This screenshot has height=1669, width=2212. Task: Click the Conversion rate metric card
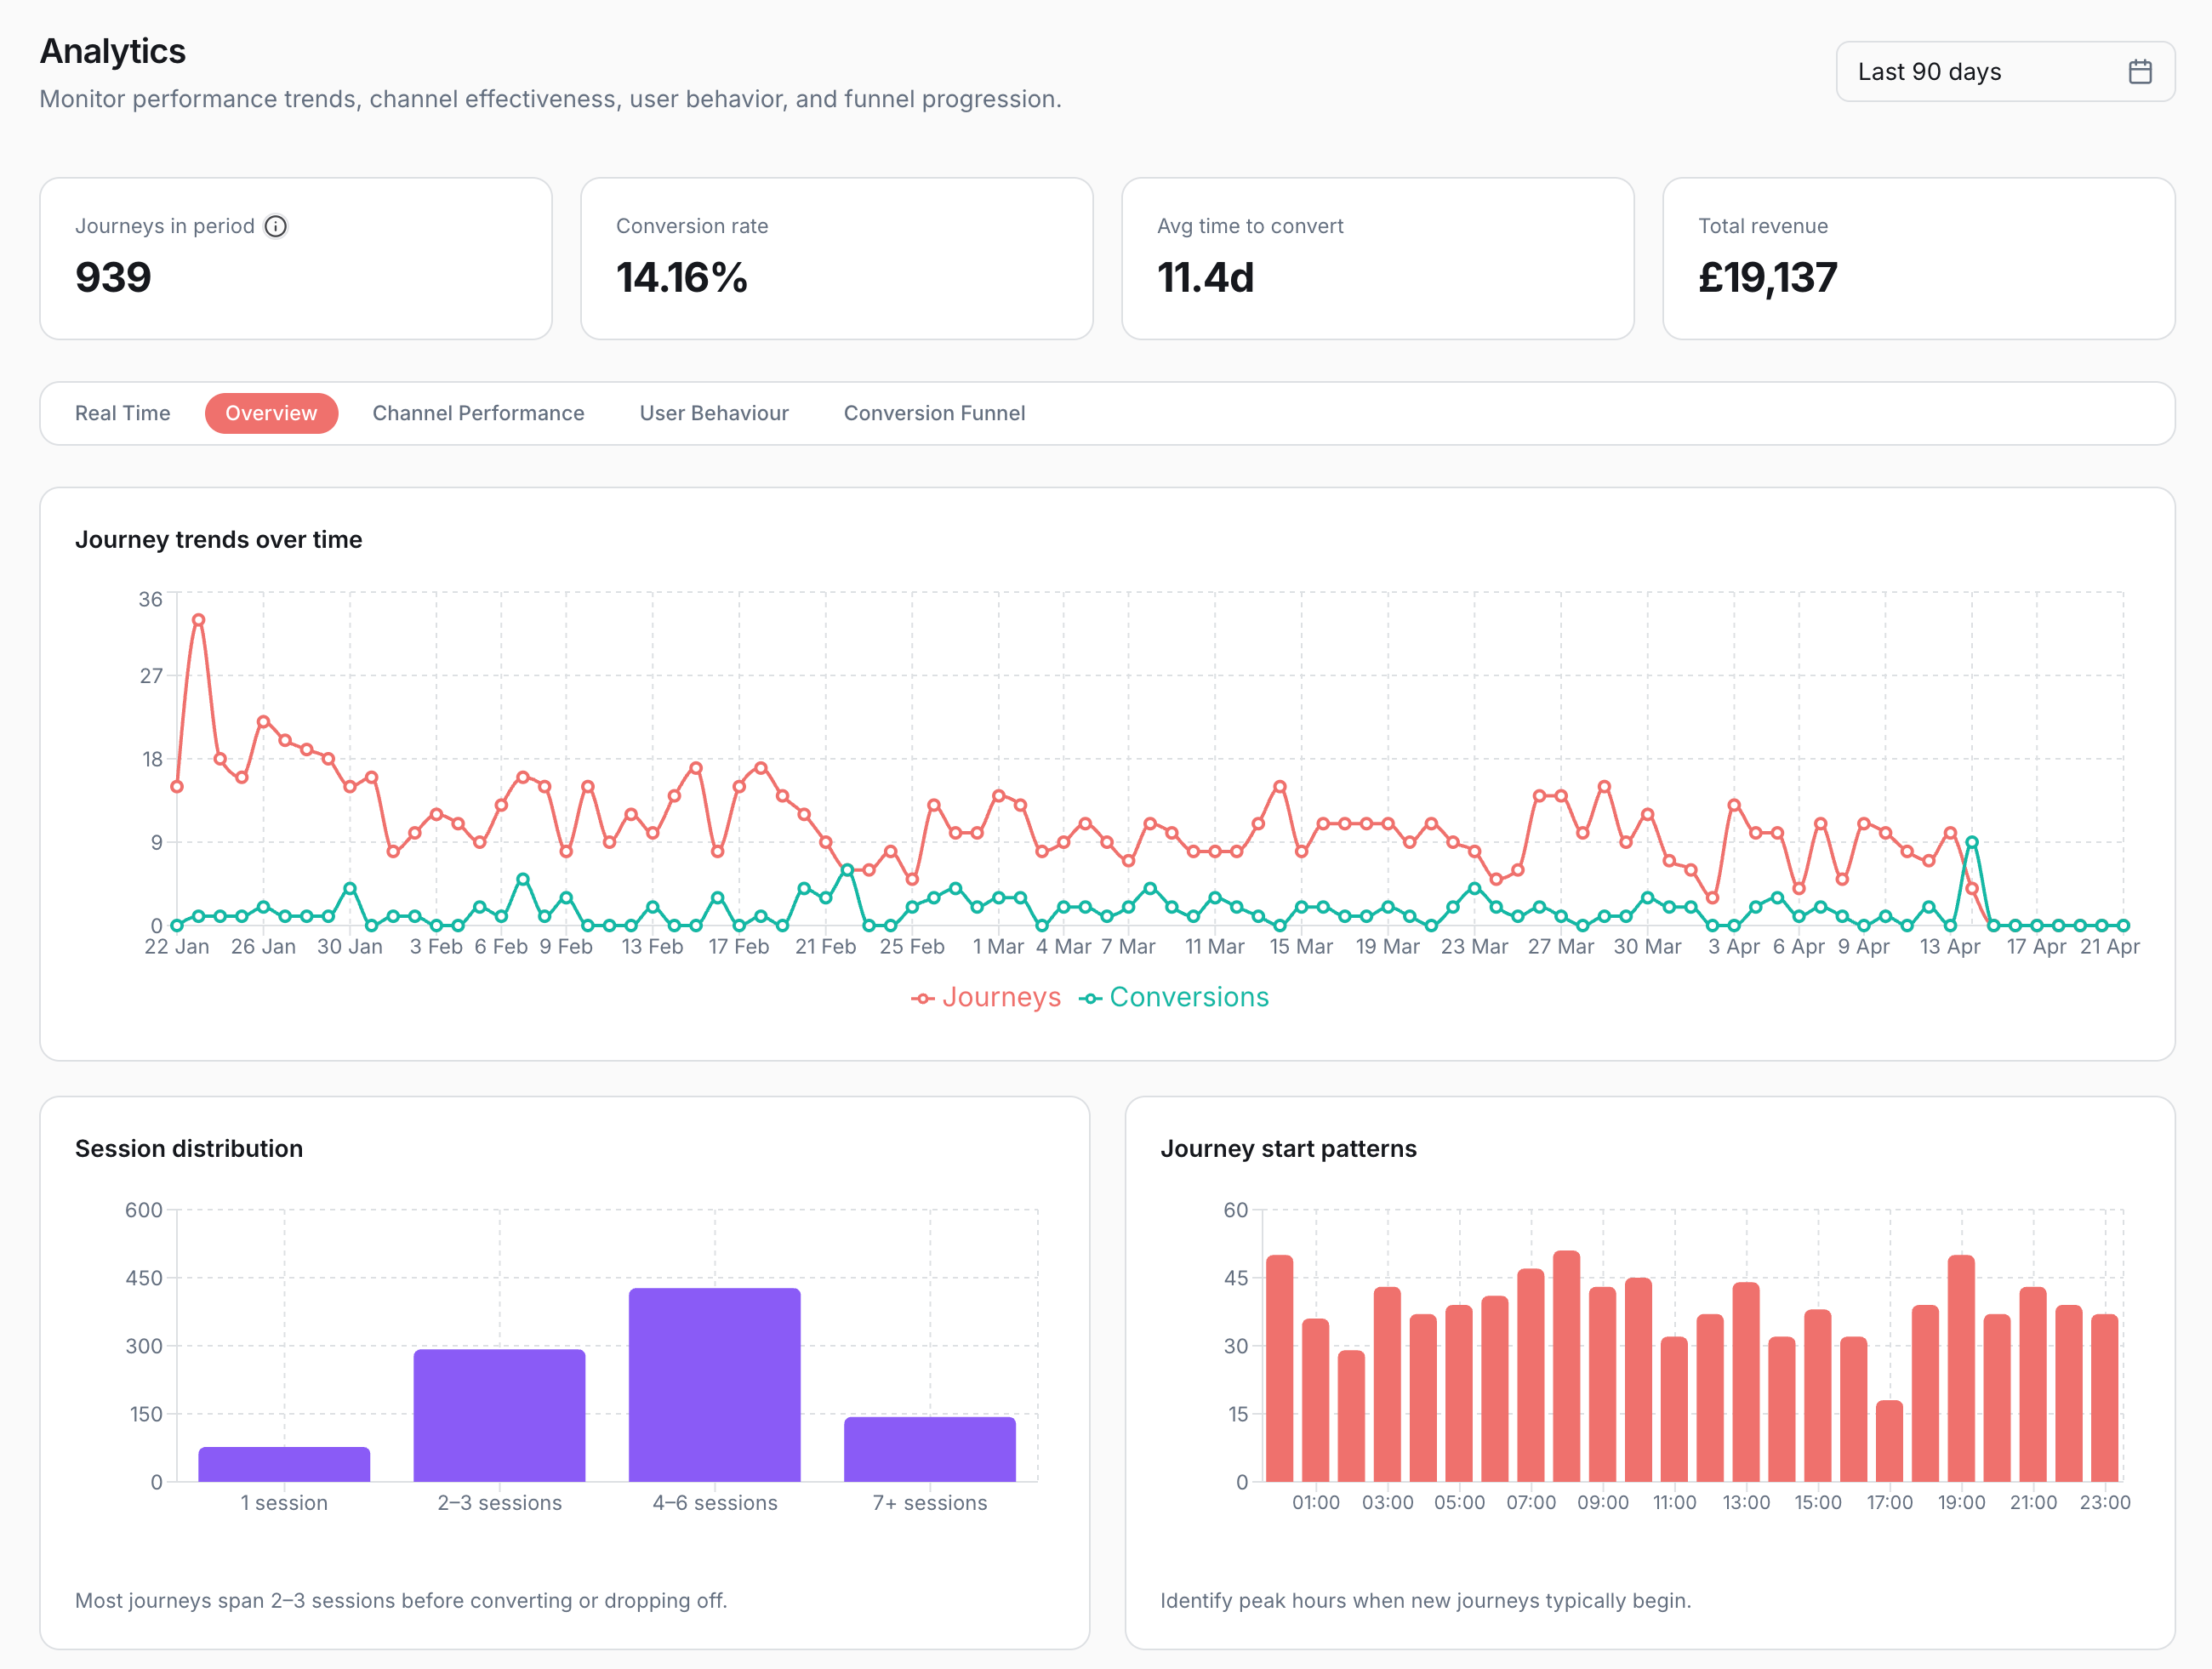(x=837, y=258)
